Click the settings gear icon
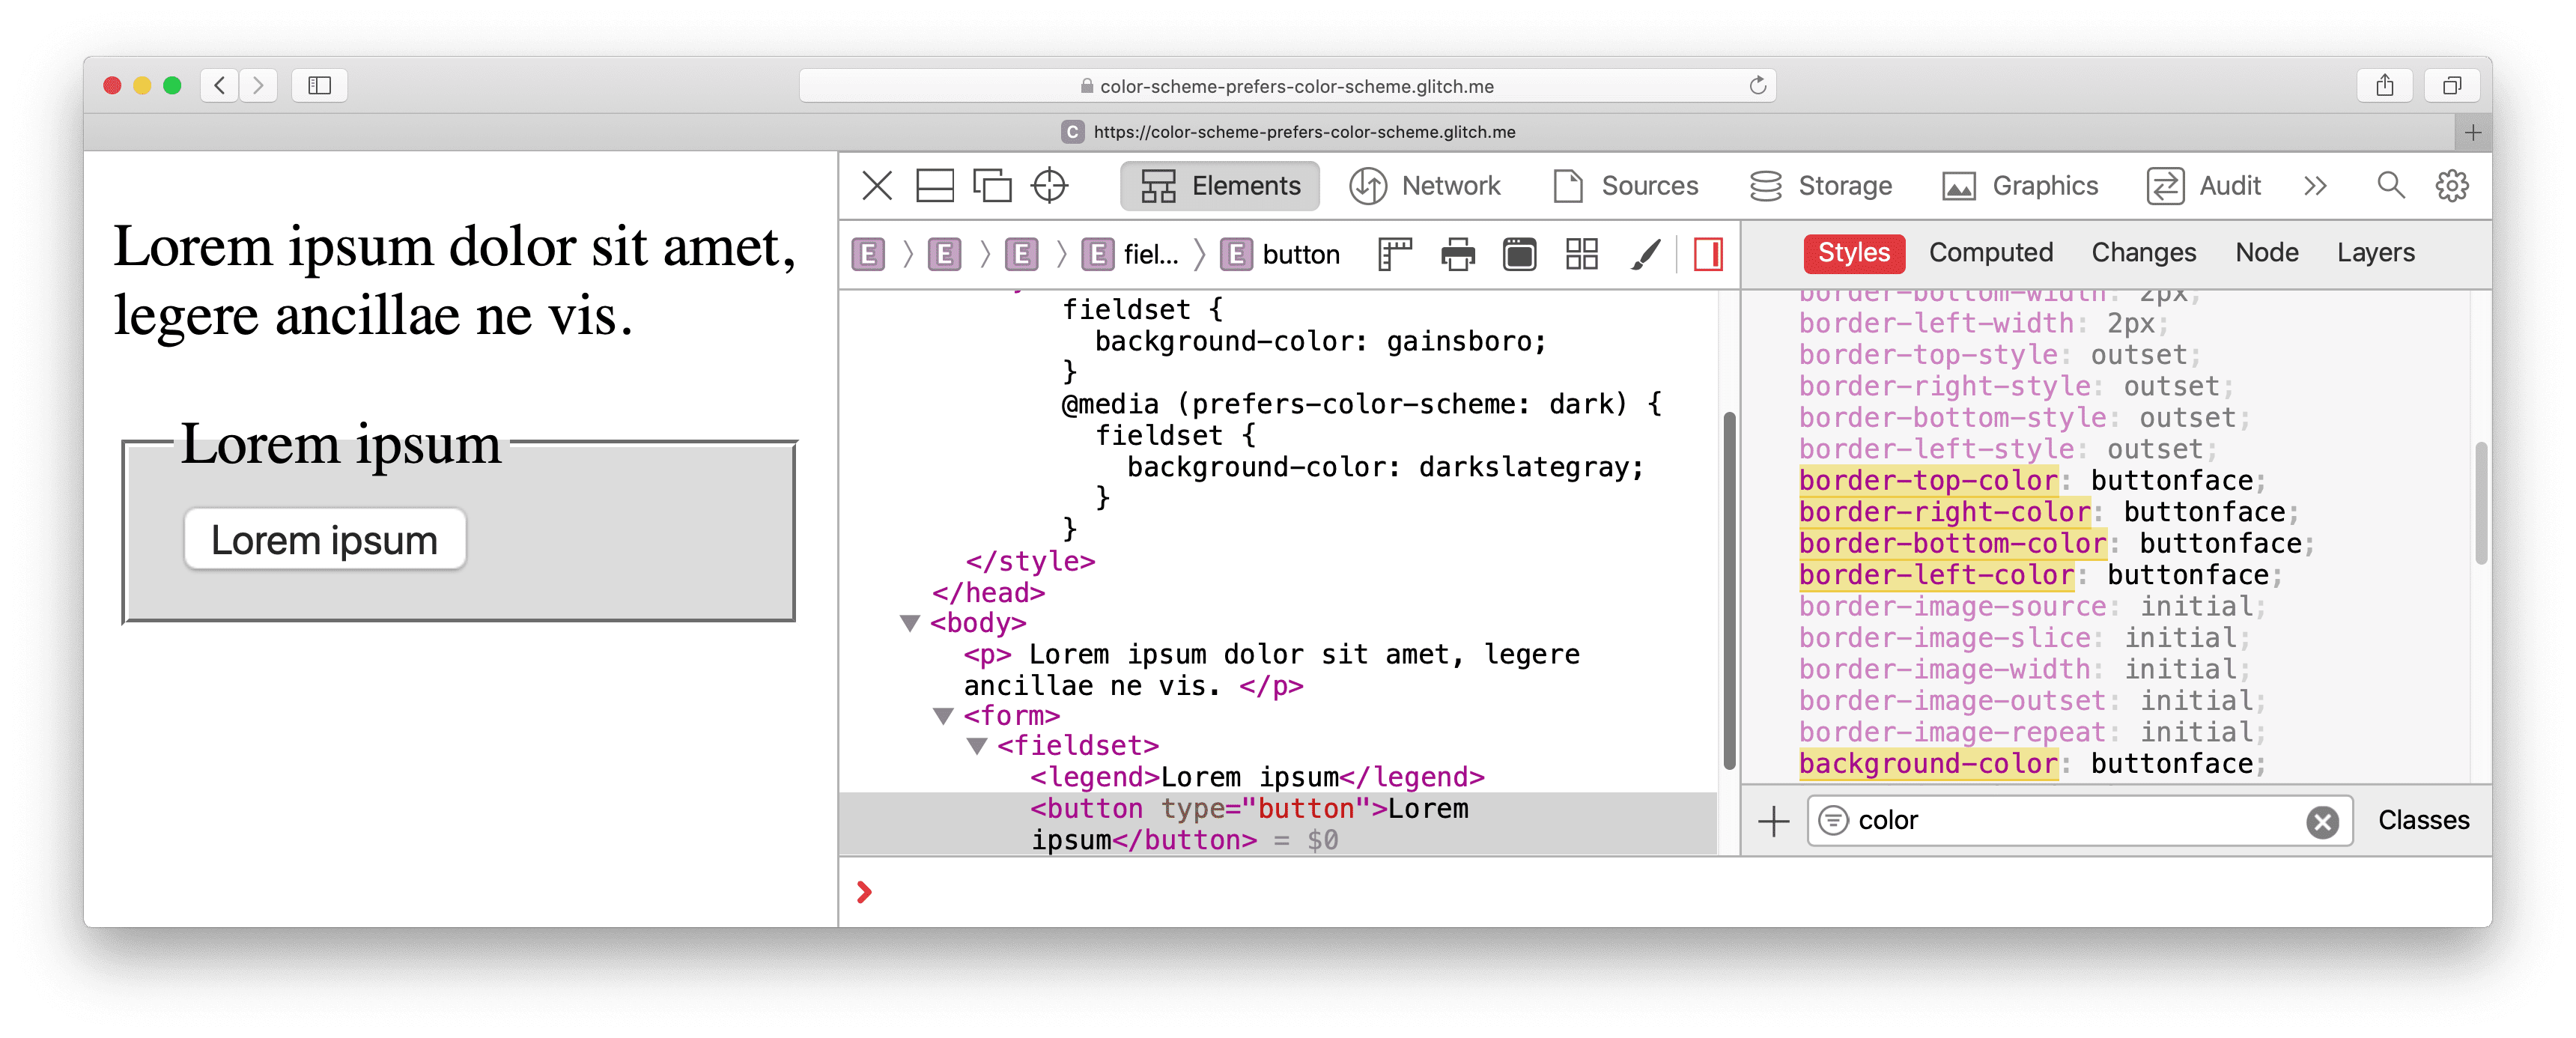2576x1038 pixels. [x=2456, y=186]
